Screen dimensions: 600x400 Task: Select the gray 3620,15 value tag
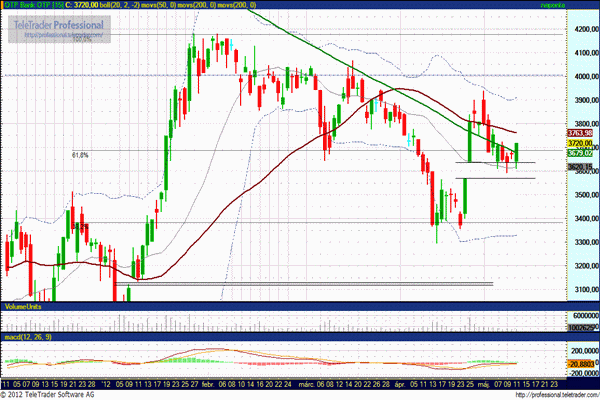pyautogui.click(x=580, y=167)
